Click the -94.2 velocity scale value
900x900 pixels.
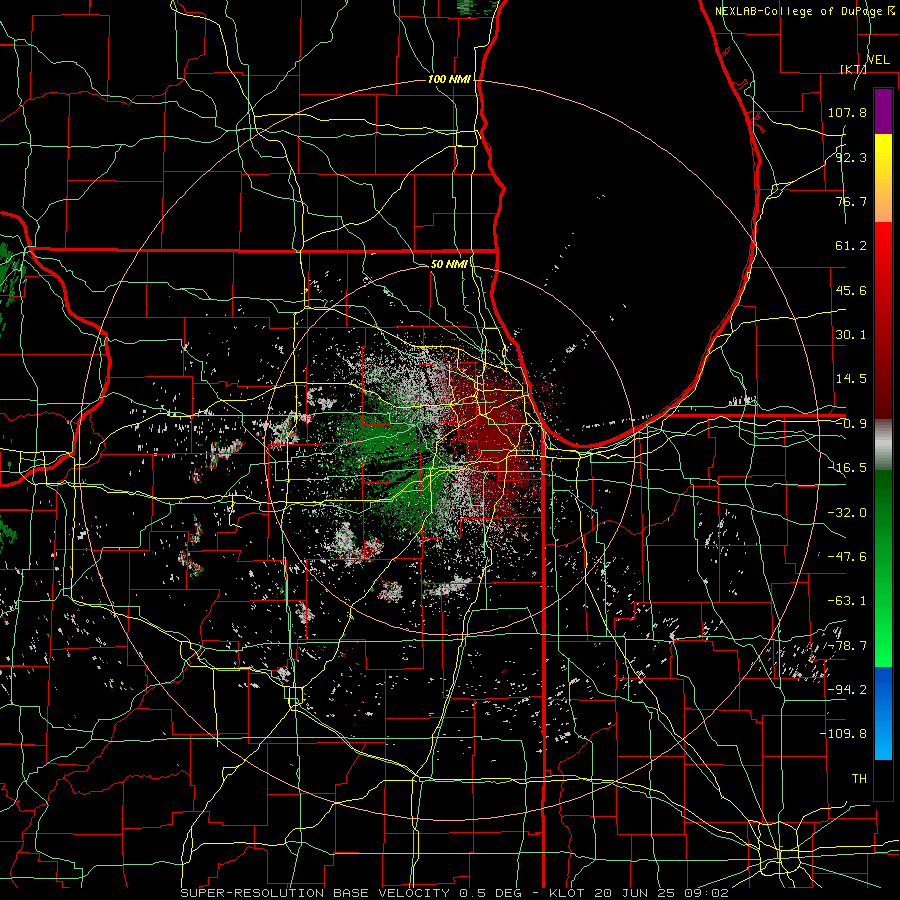(847, 690)
